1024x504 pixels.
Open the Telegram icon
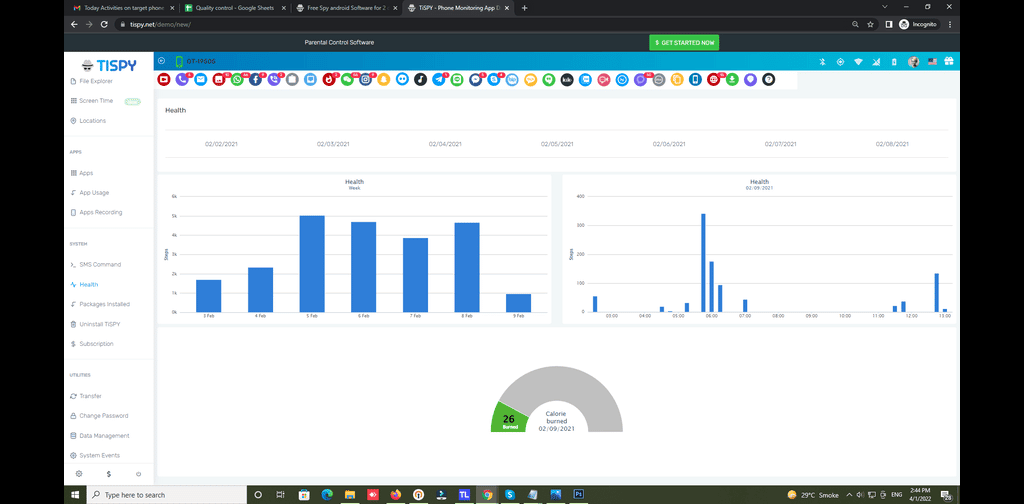(438, 80)
